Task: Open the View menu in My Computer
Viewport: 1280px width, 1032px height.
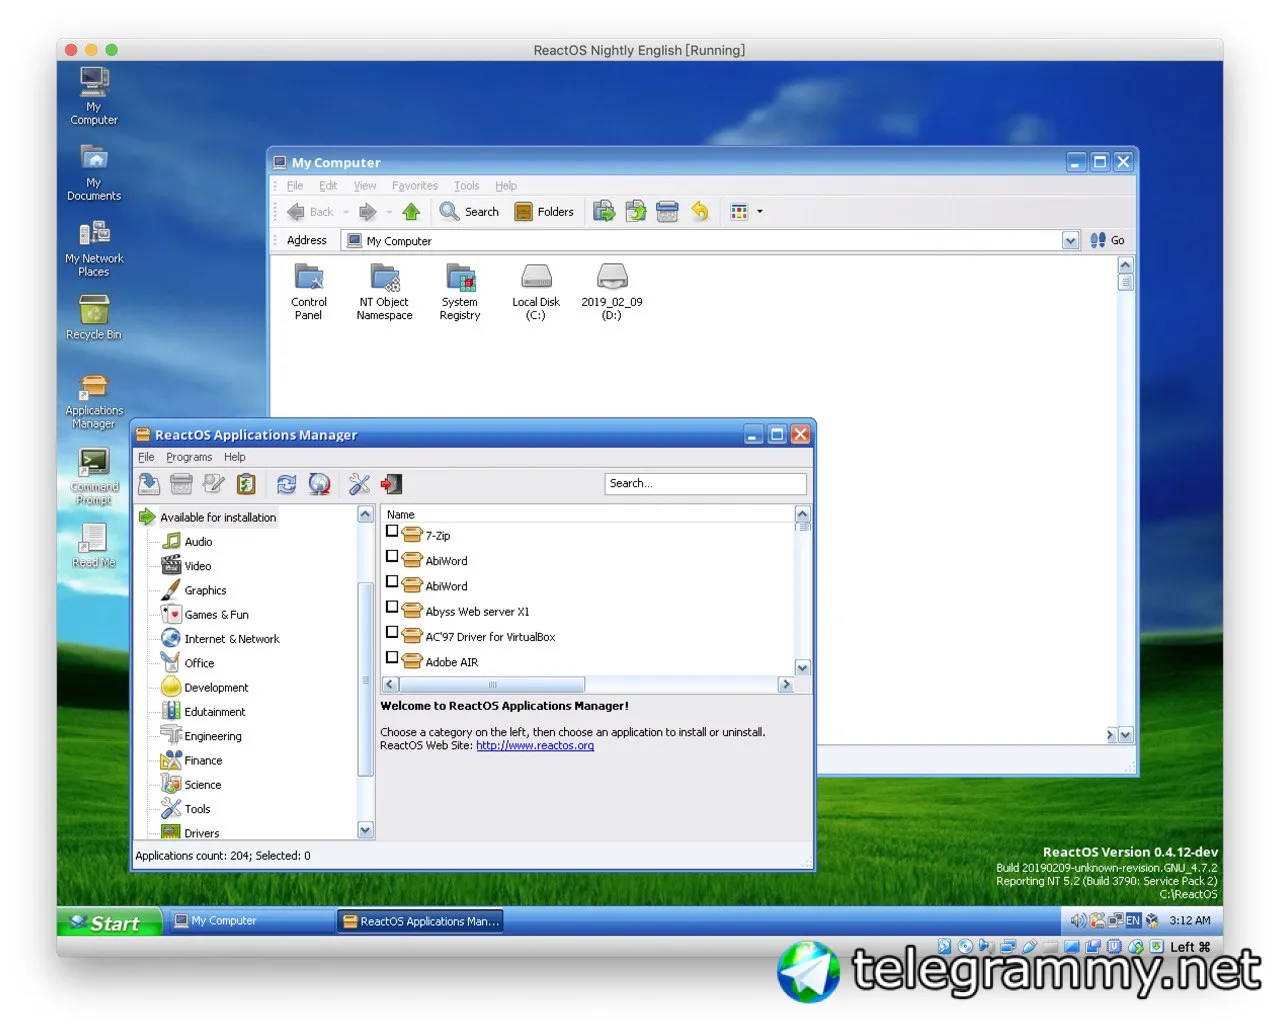Action: pos(365,186)
